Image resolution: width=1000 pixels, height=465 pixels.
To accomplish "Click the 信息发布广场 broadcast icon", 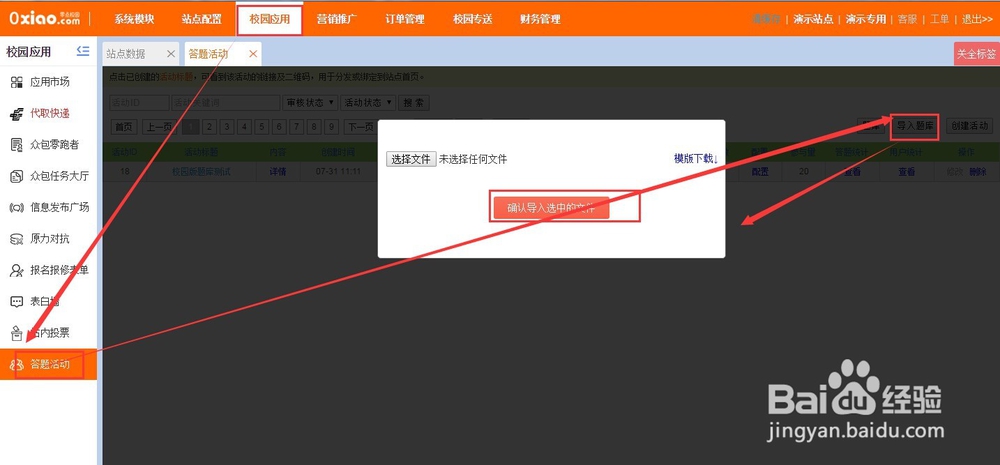I will coord(17,207).
